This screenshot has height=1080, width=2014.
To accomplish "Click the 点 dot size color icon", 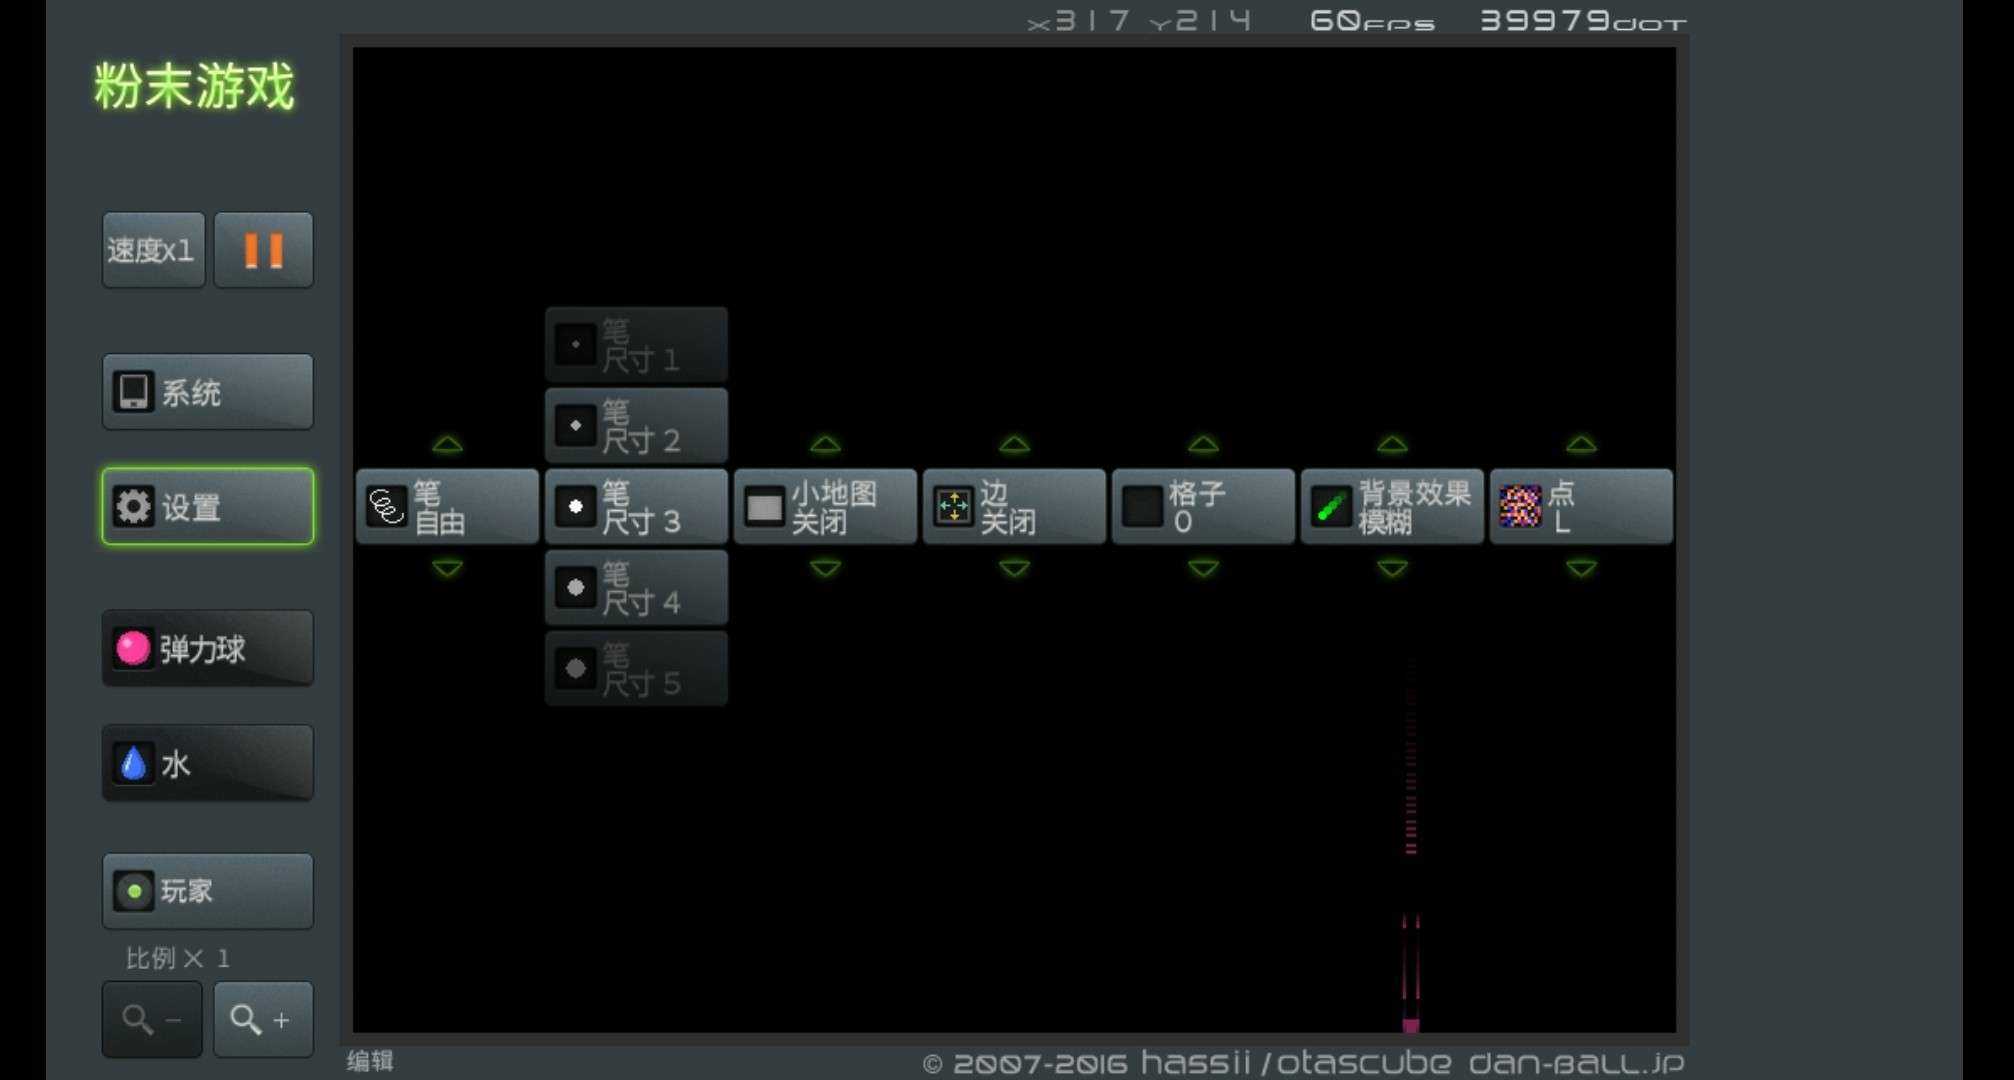I will pos(1521,507).
